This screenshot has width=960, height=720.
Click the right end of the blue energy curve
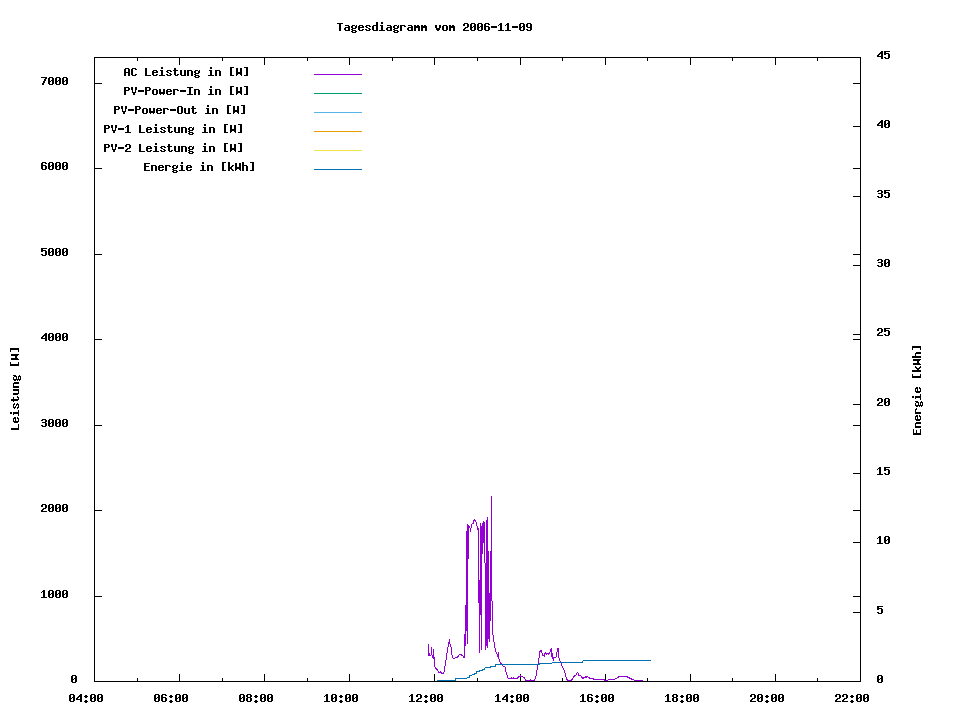pyautogui.click(x=649, y=660)
